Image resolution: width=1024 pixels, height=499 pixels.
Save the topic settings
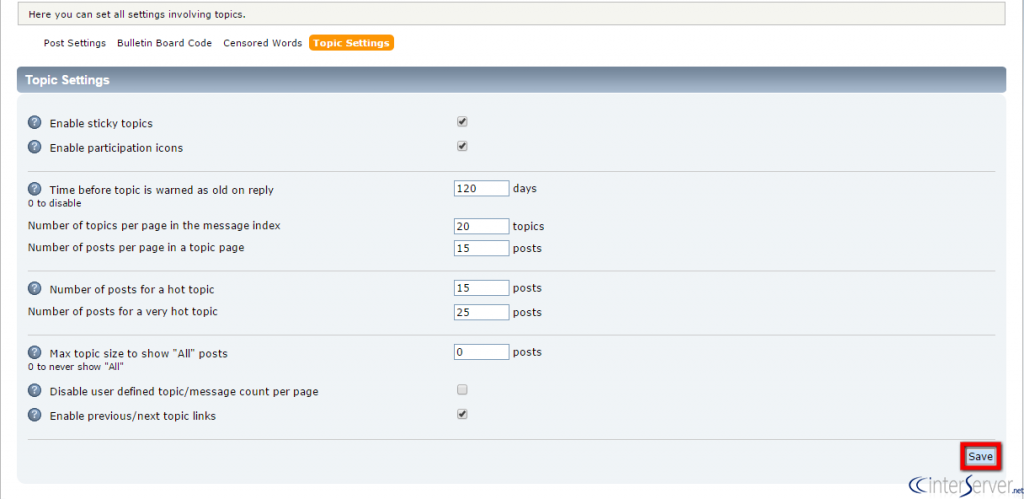pyautogui.click(x=980, y=457)
